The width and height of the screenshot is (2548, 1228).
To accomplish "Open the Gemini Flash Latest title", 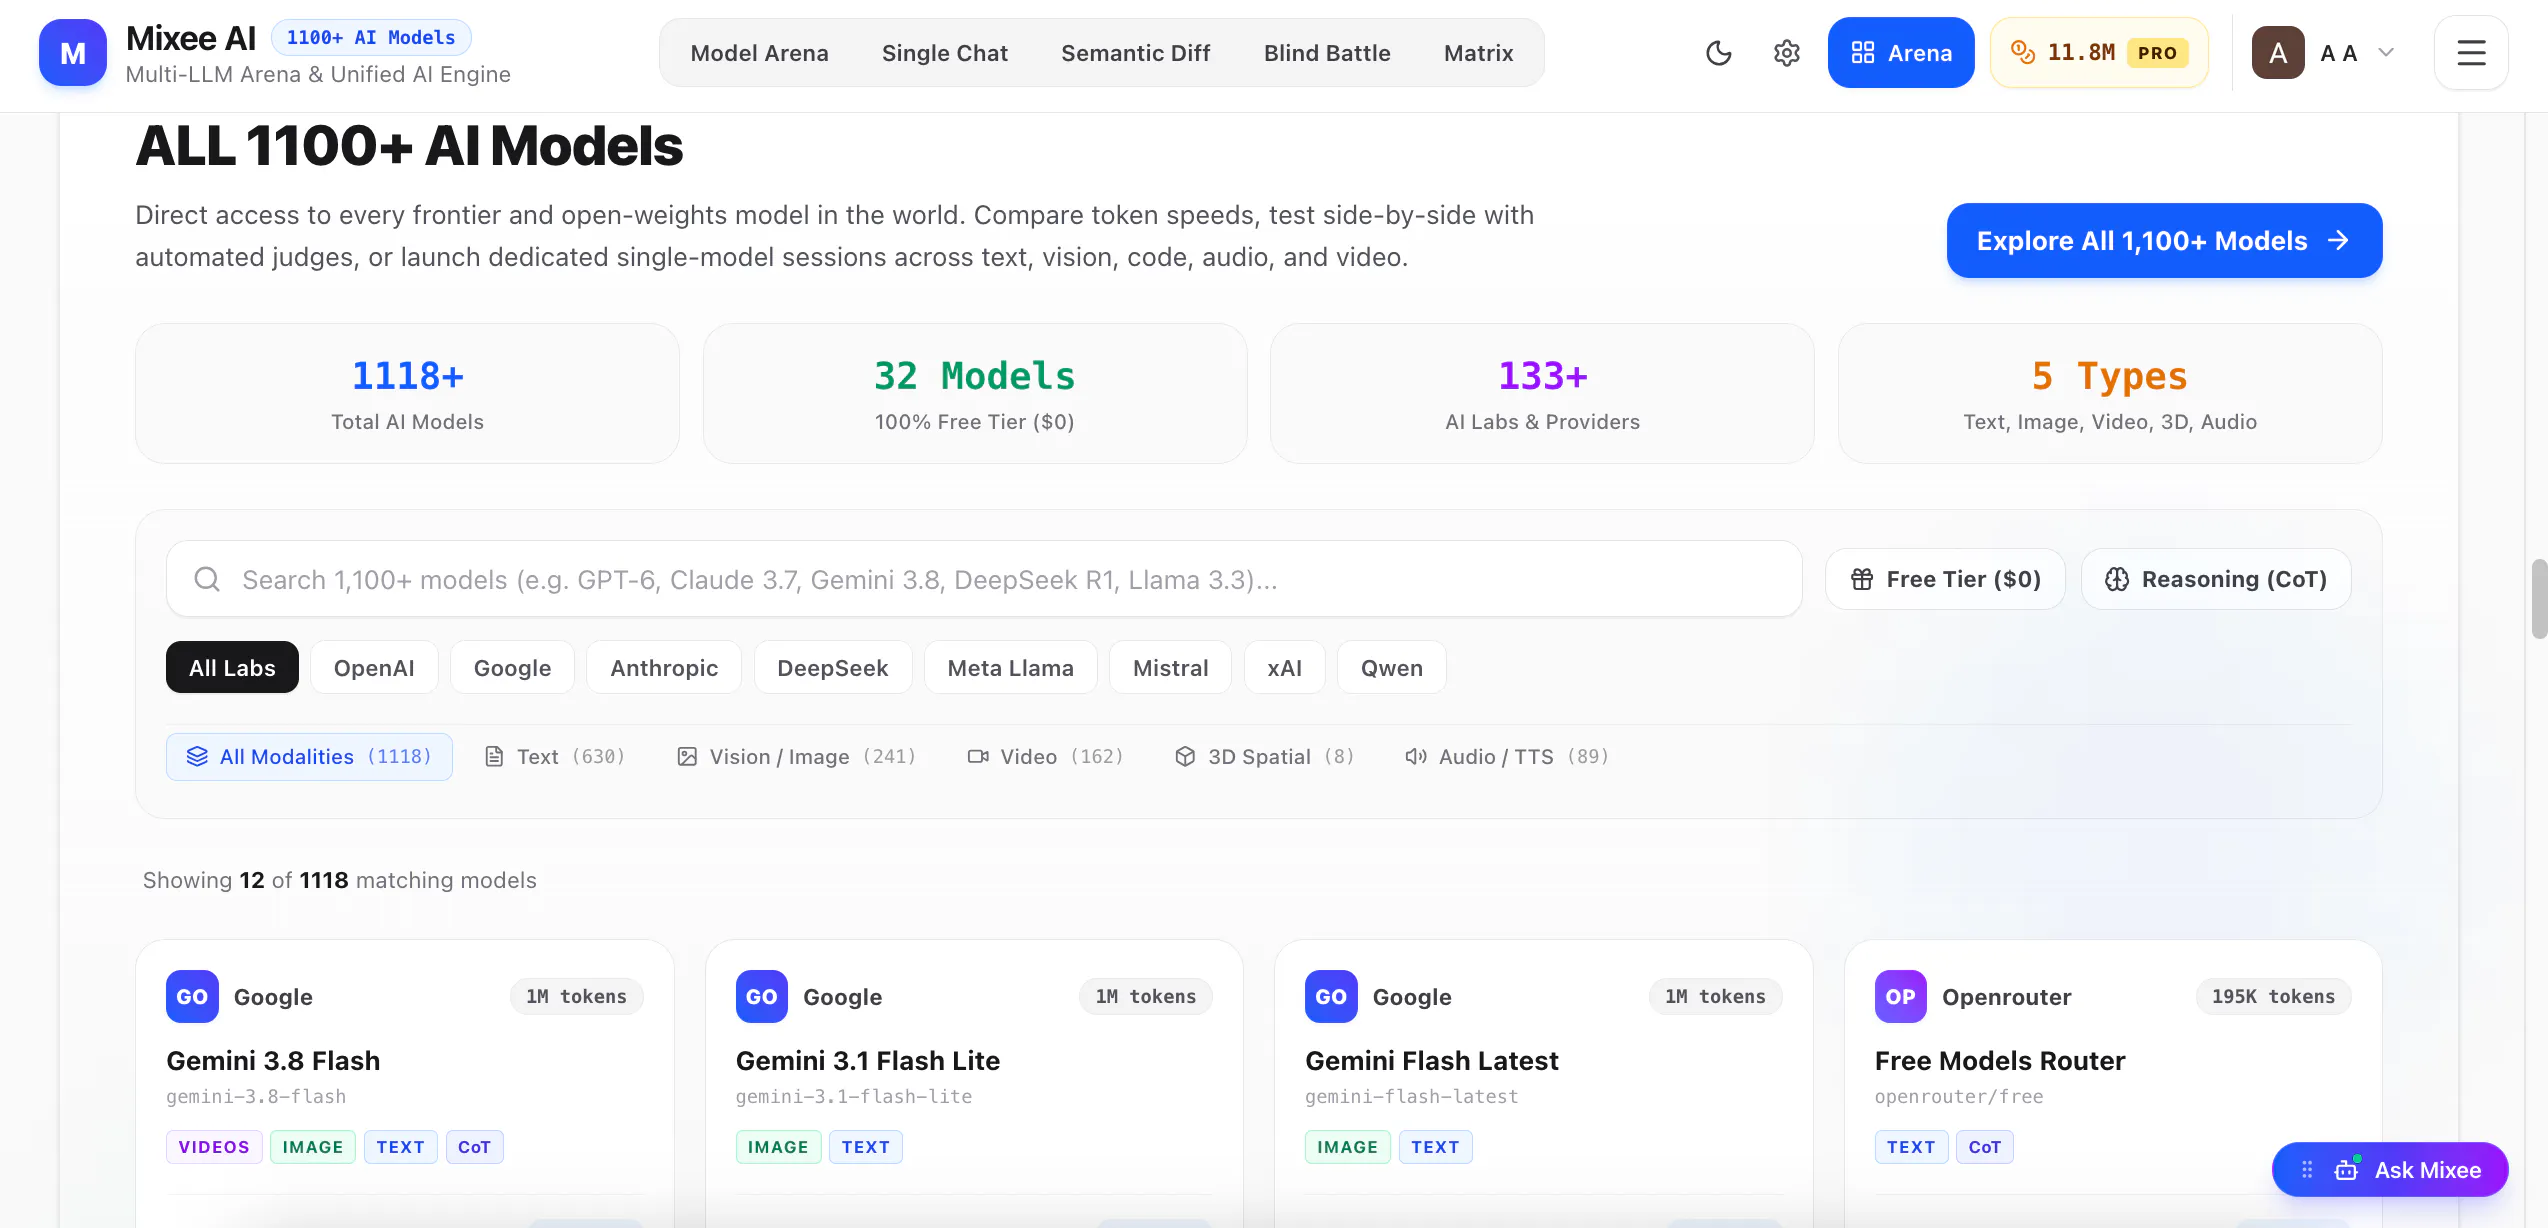I will (1432, 1061).
